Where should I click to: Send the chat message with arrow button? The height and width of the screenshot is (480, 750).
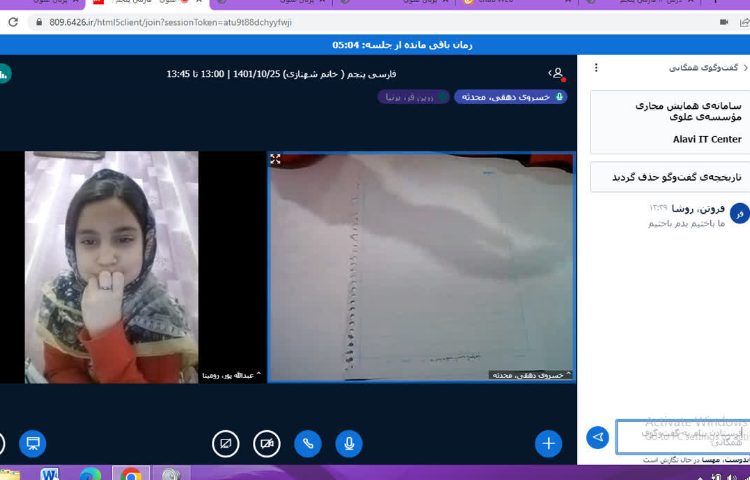[x=597, y=437]
